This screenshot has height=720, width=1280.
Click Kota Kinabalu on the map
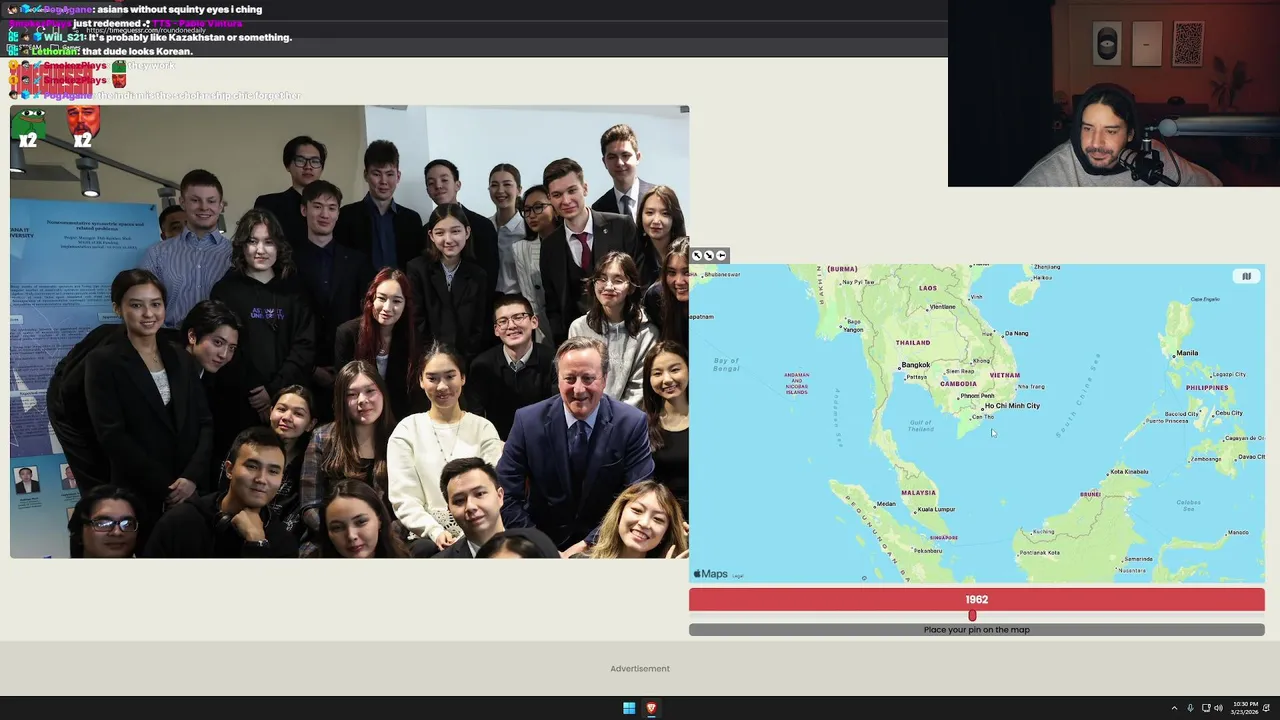point(1130,471)
